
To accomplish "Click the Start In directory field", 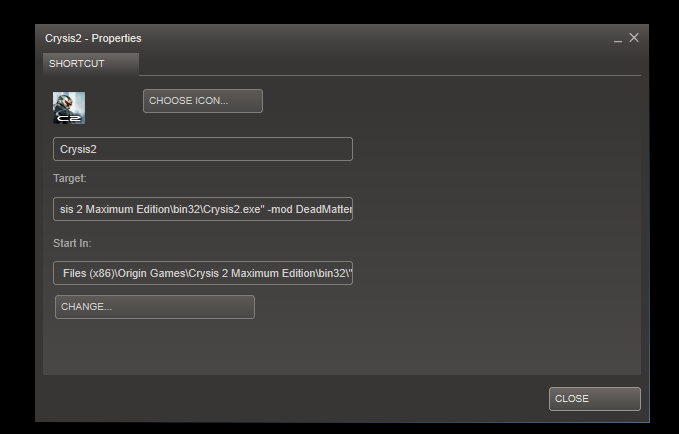I will click(203, 273).
